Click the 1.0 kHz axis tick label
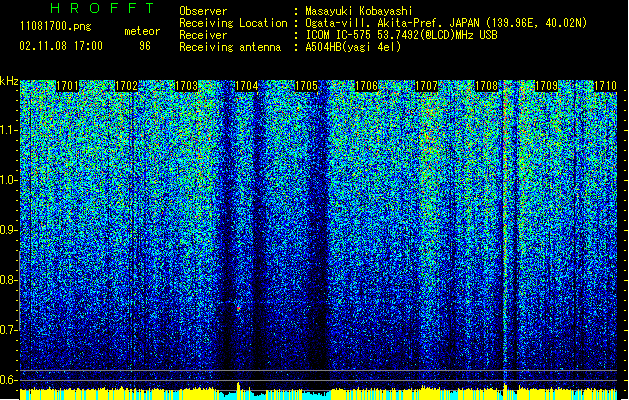 pyautogui.click(x=8, y=180)
